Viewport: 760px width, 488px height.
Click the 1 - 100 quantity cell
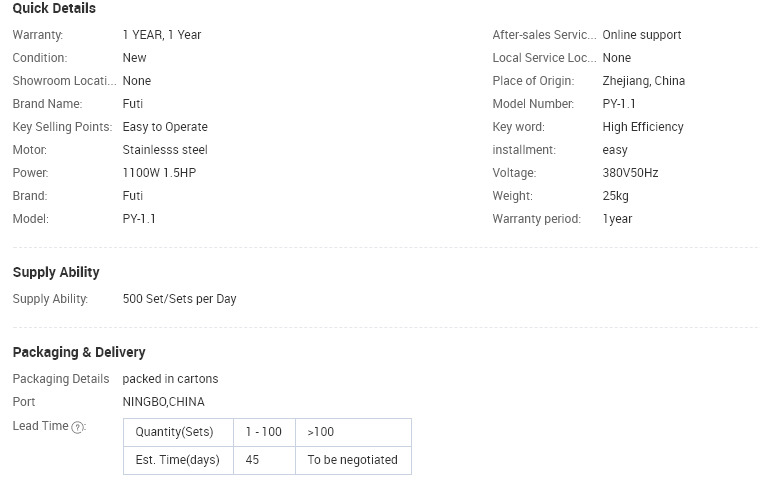pos(264,432)
